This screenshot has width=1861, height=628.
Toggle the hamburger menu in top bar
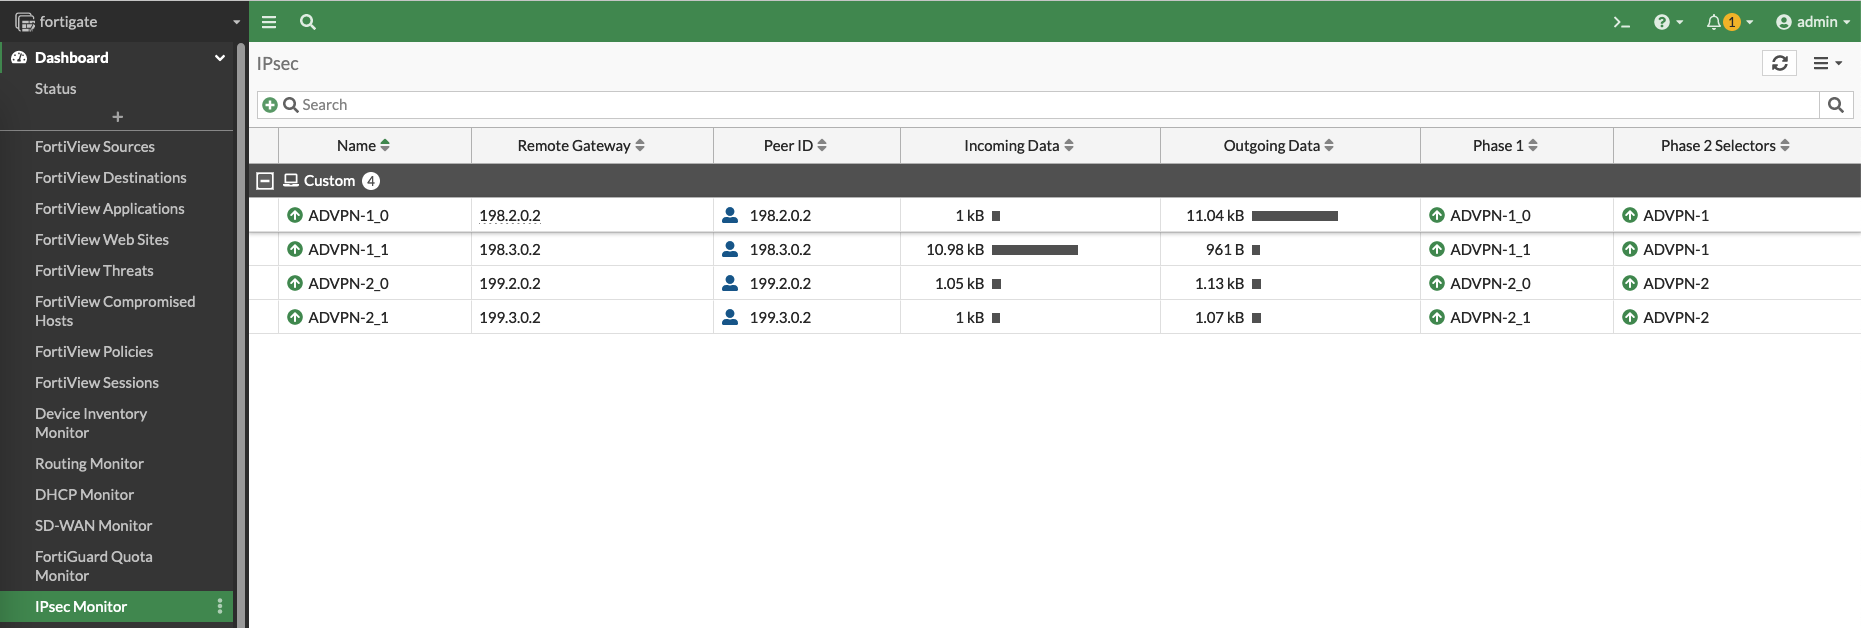[x=269, y=22]
